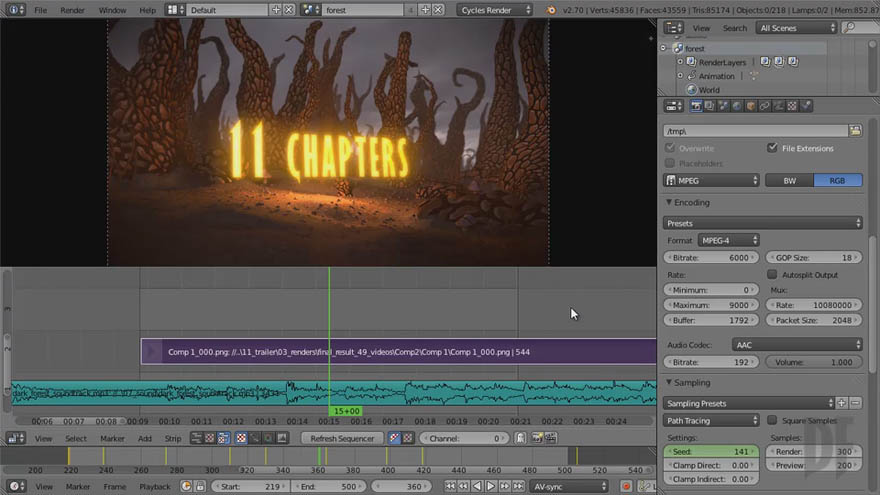Open the Window menu
This screenshot has height=495, width=880.
(x=112, y=10)
